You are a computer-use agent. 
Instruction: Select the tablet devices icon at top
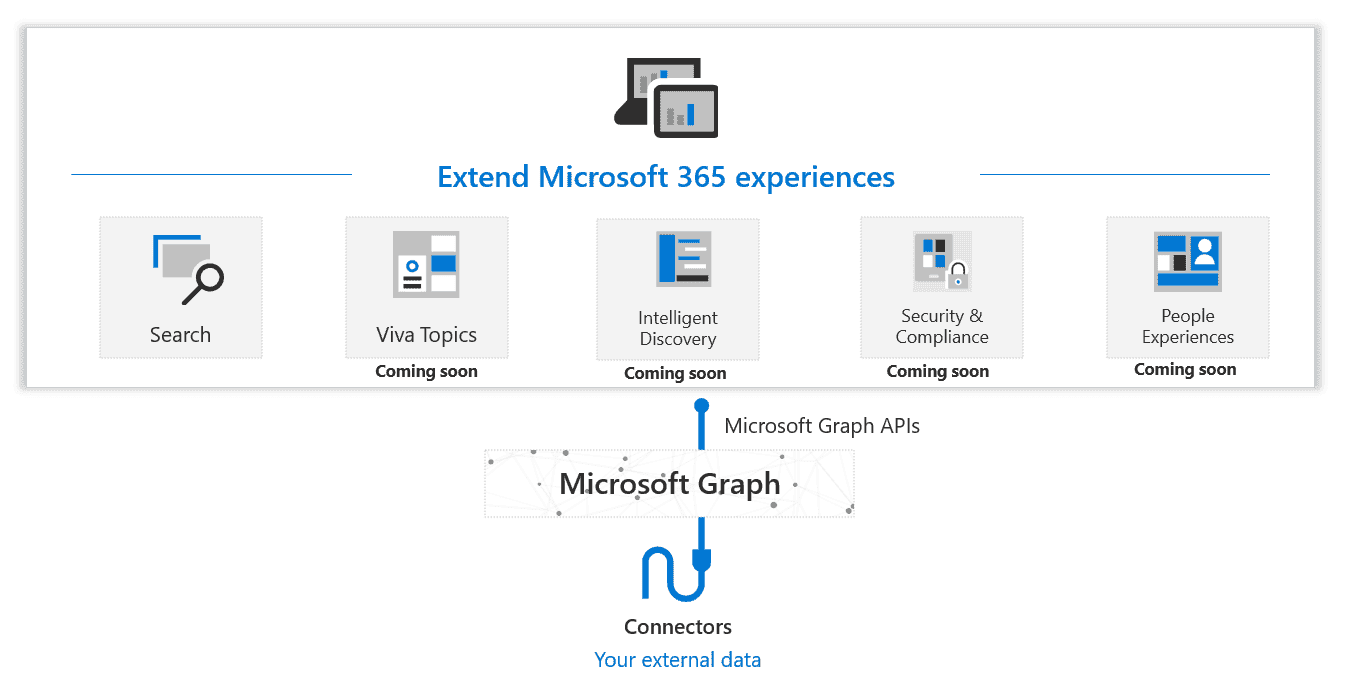pos(666,97)
